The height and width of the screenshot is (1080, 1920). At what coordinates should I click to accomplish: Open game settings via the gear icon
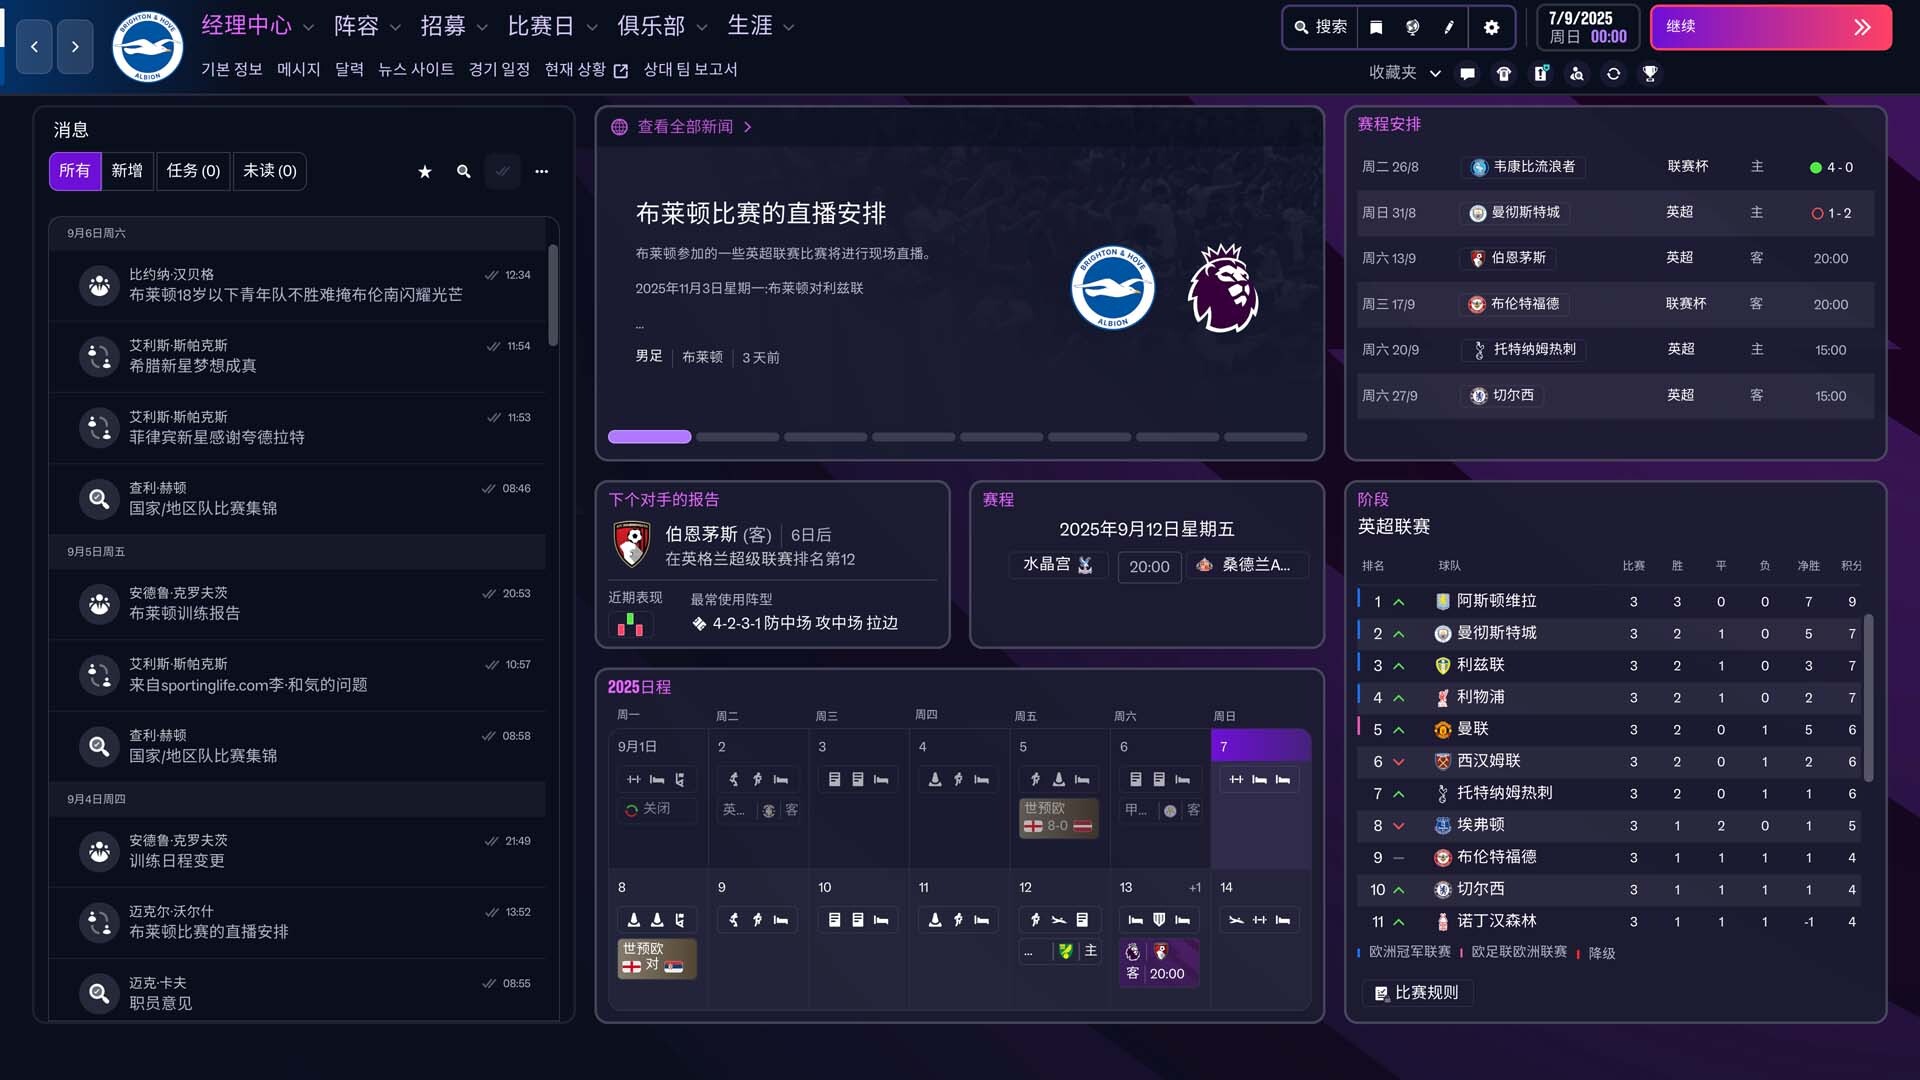coord(1491,27)
